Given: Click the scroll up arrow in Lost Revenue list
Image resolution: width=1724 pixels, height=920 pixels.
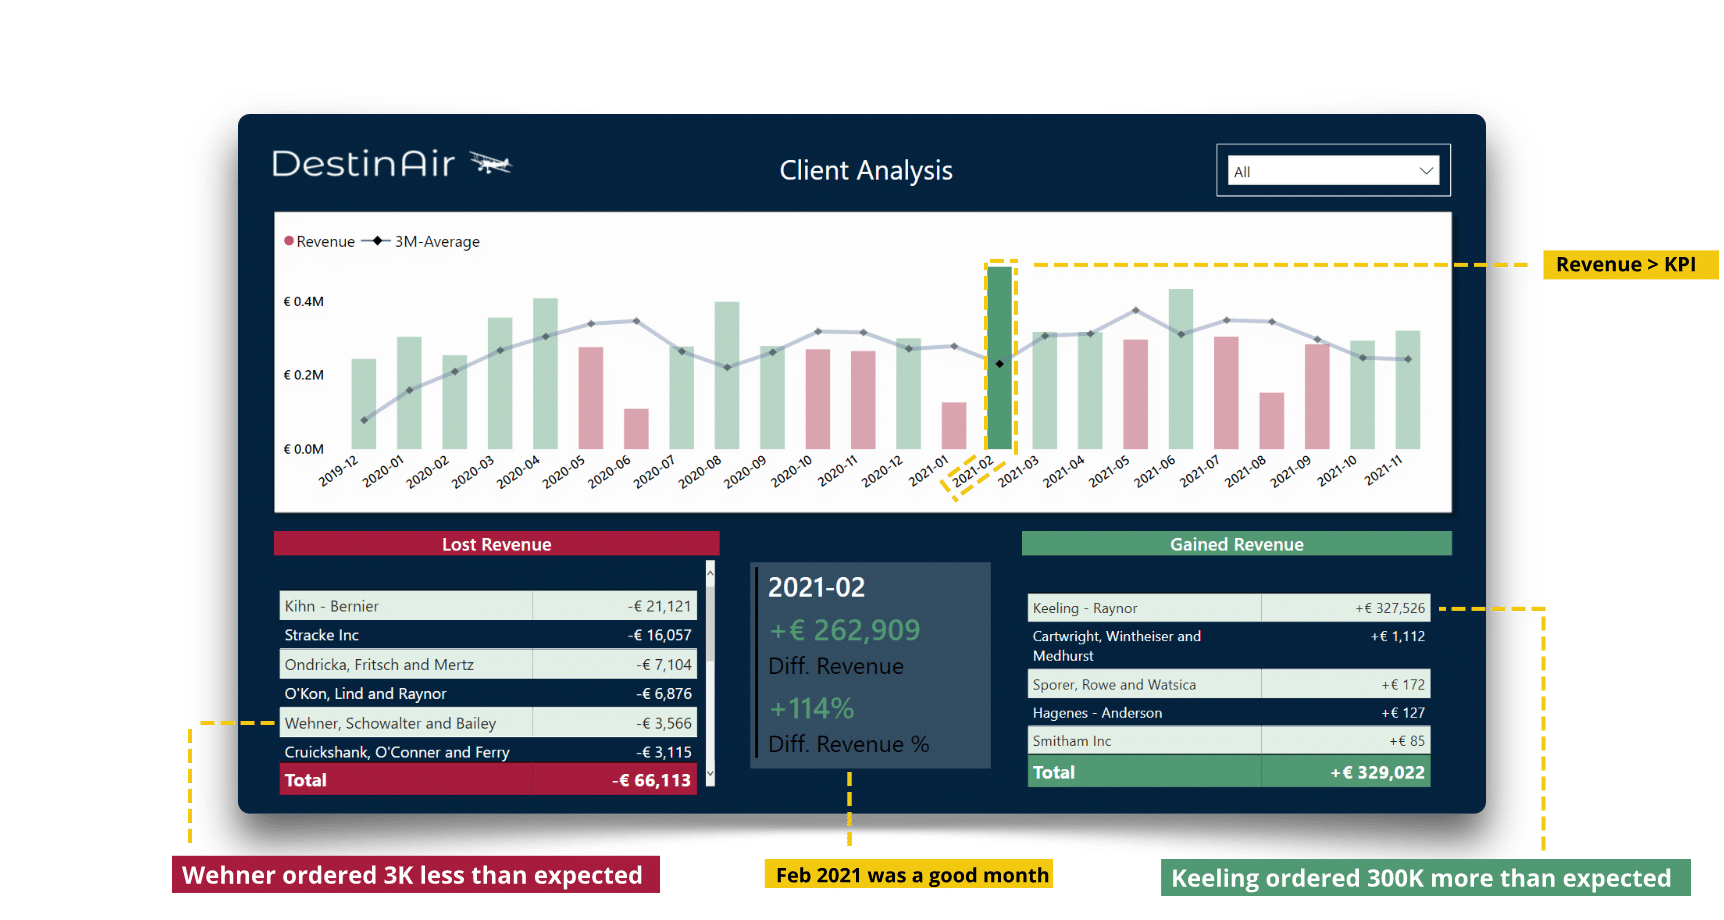Looking at the screenshot, I should click(x=711, y=573).
